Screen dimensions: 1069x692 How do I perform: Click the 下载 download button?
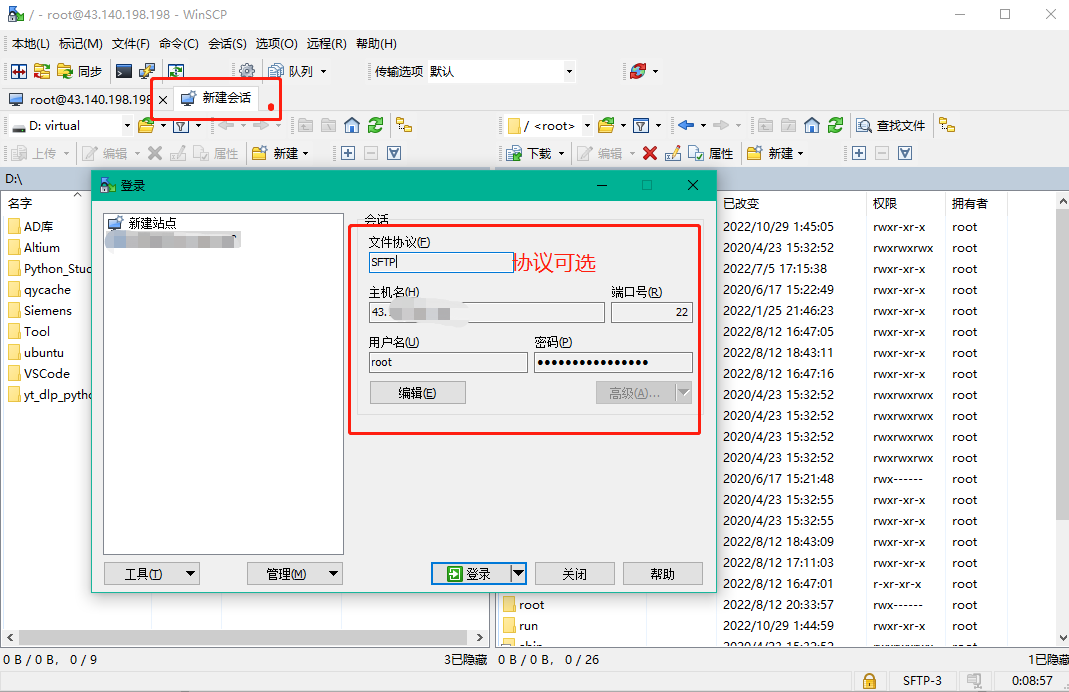point(529,153)
